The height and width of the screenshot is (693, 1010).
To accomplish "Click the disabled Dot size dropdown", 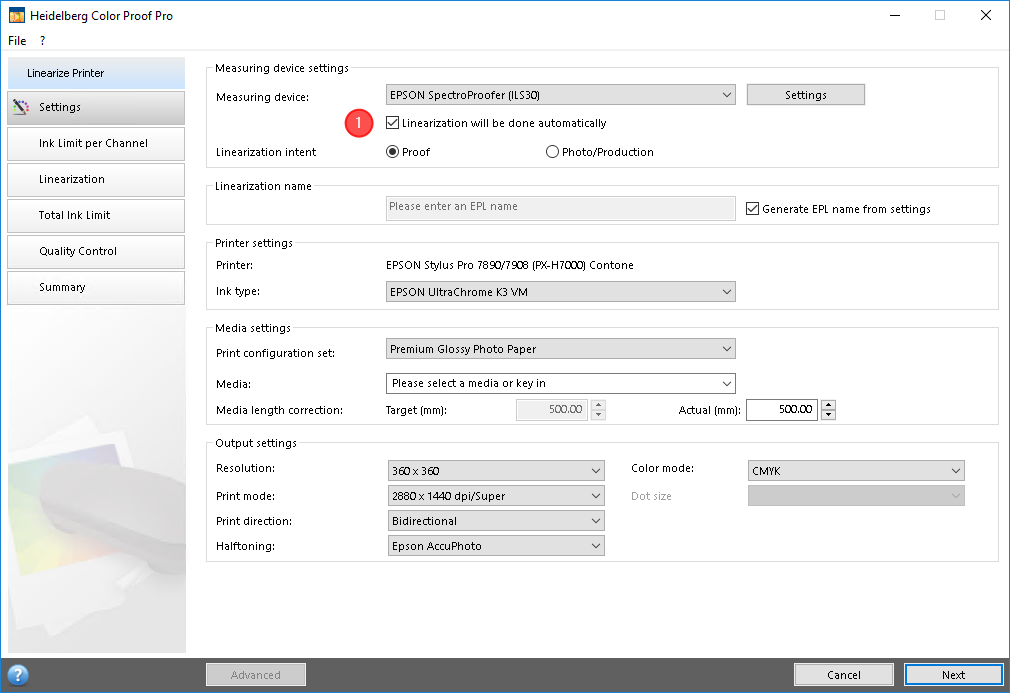I will [x=856, y=496].
